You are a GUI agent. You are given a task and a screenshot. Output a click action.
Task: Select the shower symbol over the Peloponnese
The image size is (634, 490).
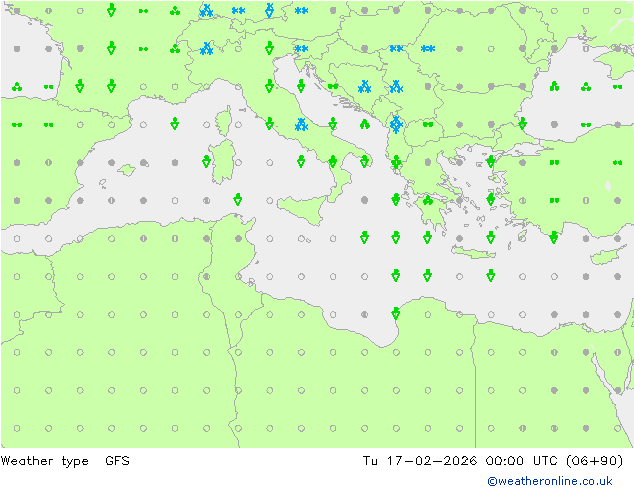click(x=428, y=200)
